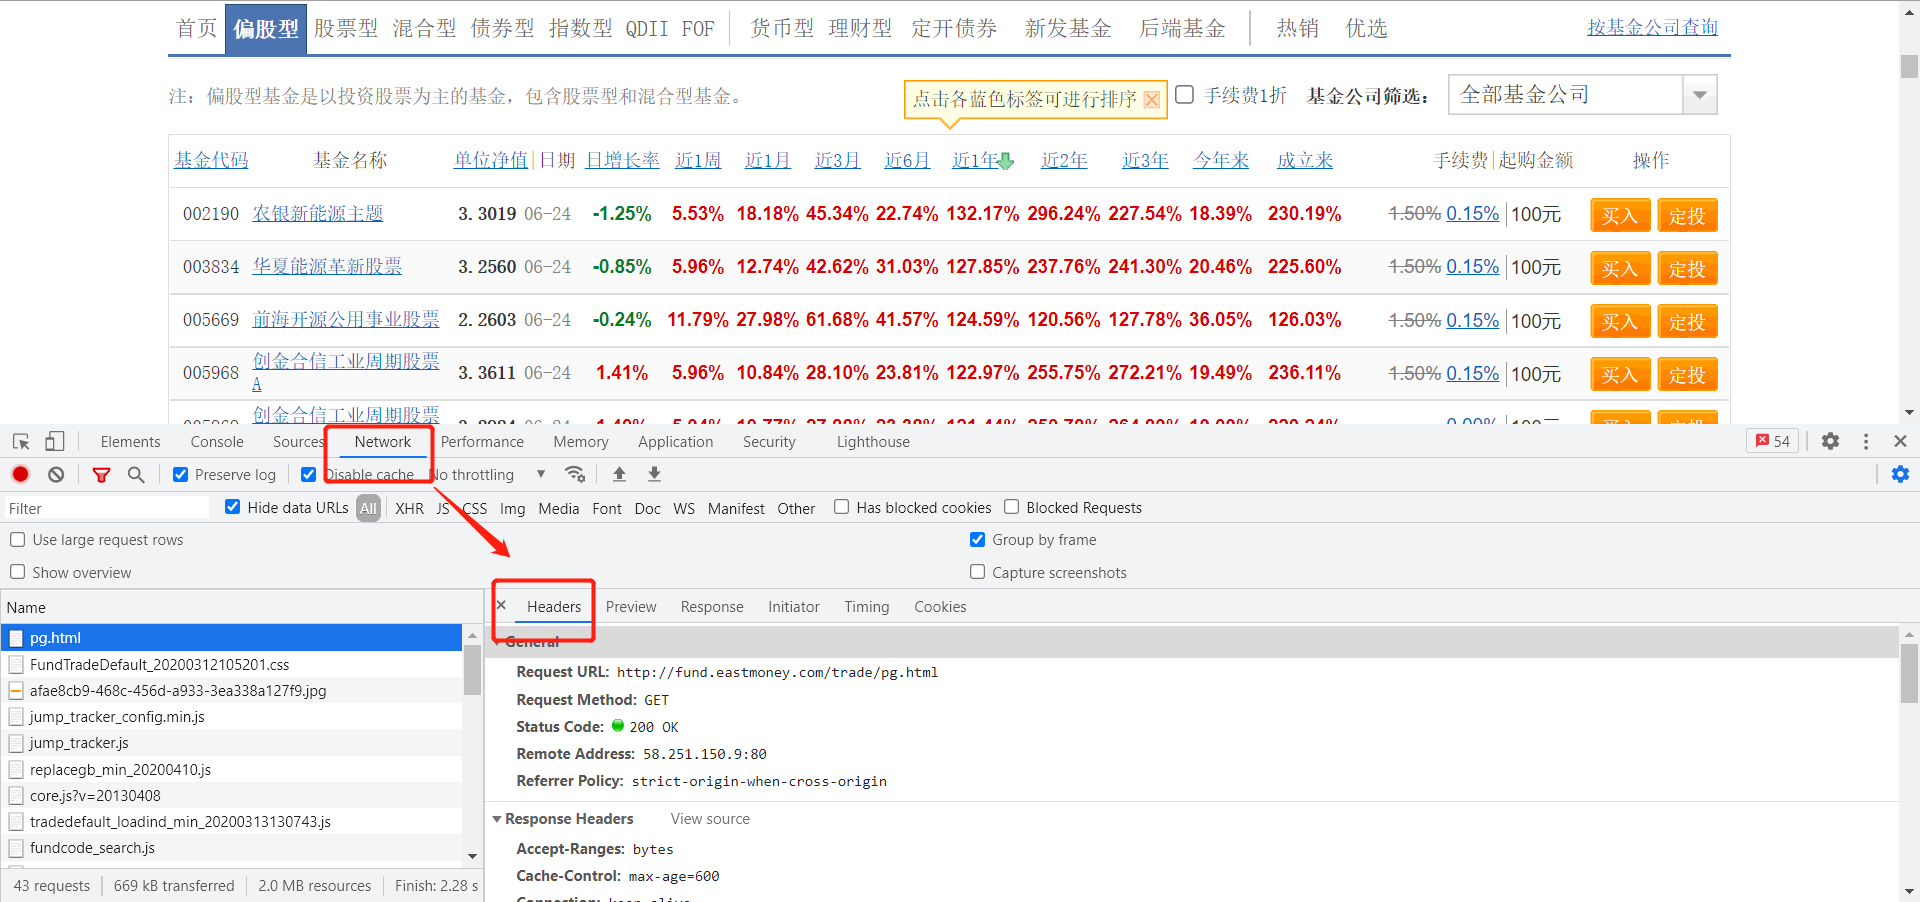The image size is (1920, 902).
Task: Select core.js?v=20130408 request row
Action: [232, 795]
